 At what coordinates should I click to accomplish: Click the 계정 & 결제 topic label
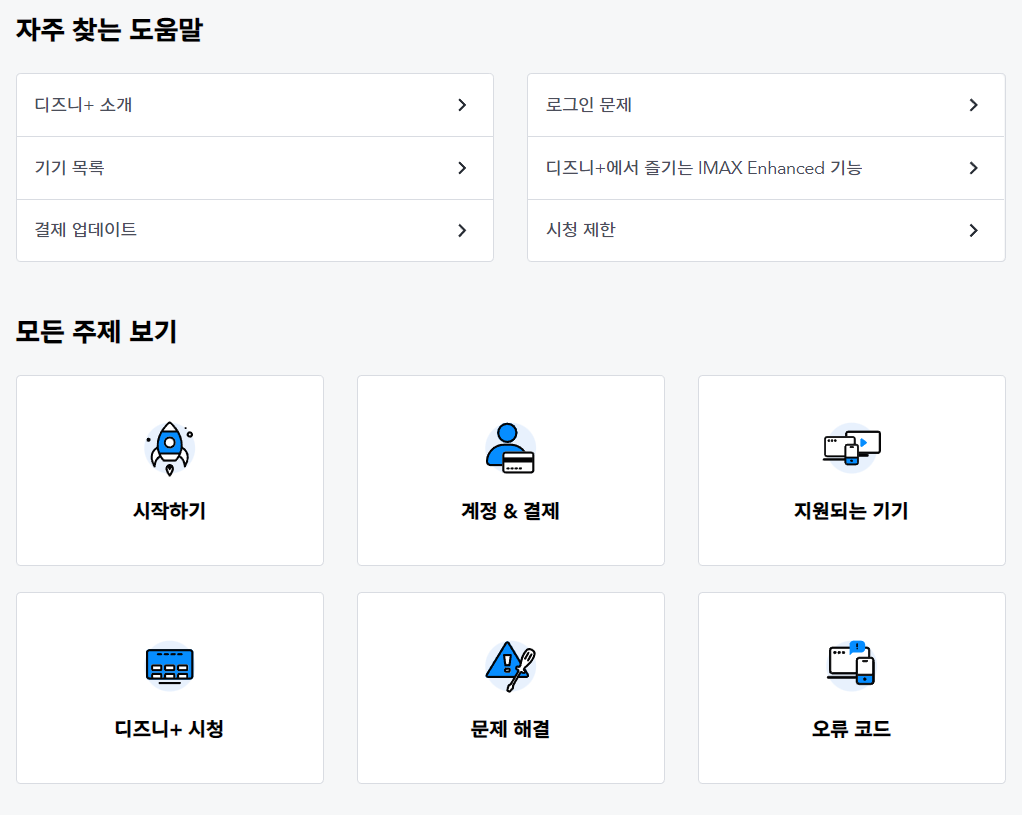(x=510, y=511)
